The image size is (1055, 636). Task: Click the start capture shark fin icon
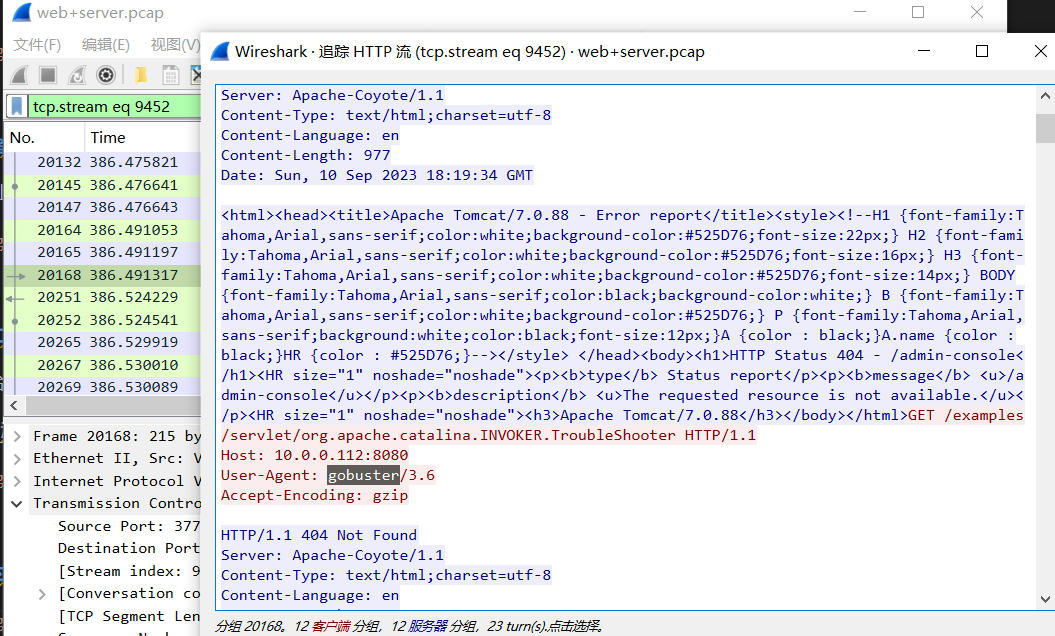(x=19, y=75)
